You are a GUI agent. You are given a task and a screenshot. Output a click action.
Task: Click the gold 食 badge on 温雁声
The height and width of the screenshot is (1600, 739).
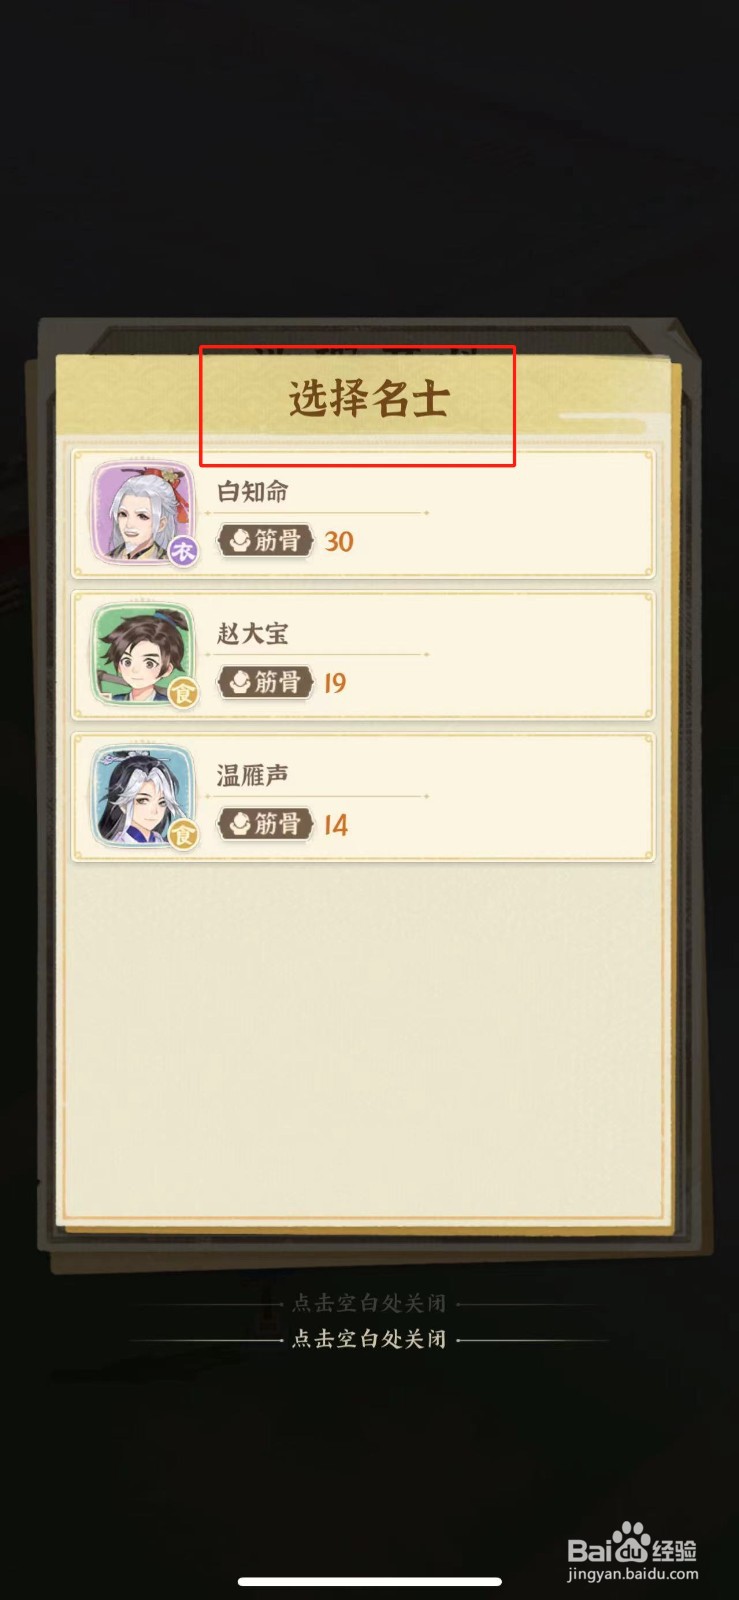pyautogui.click(x=182, y=834)
